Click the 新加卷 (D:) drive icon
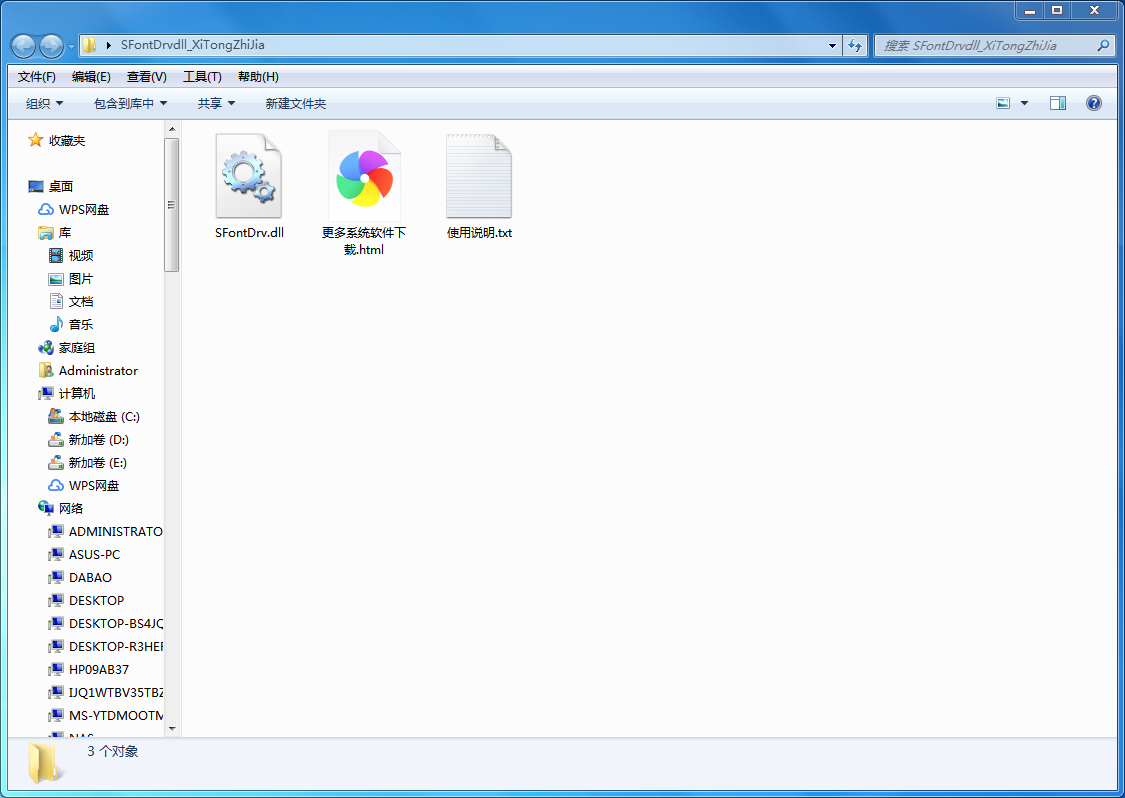Viewport: 1125px width, 798px height. pos(56,439)
